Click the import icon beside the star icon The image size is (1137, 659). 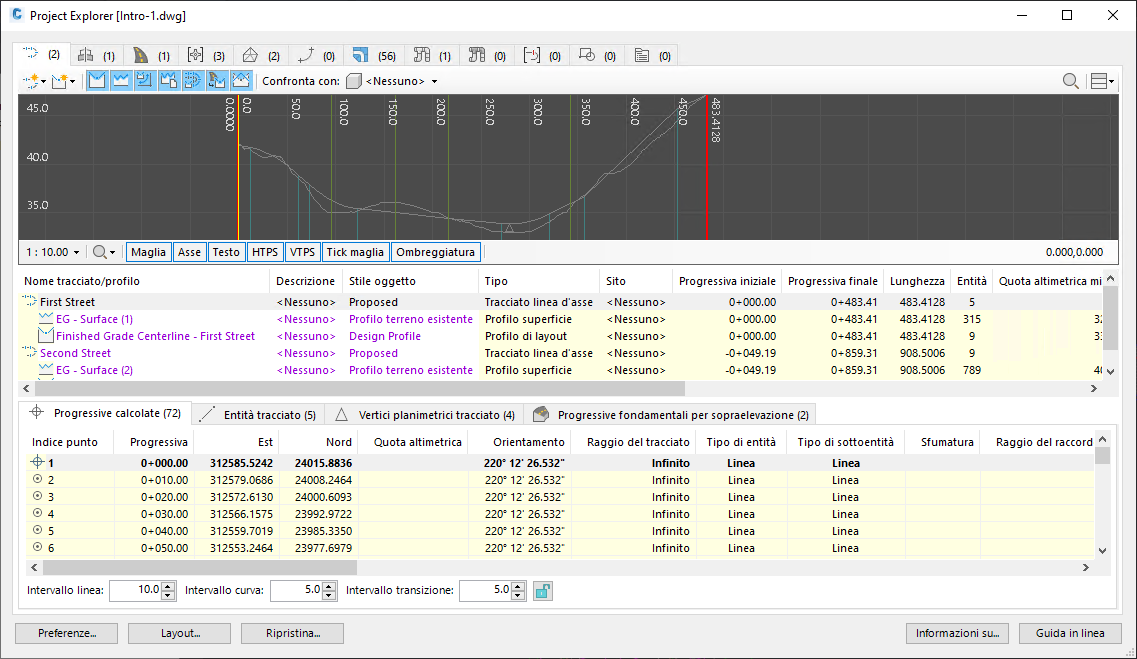(x=60, y=81)
